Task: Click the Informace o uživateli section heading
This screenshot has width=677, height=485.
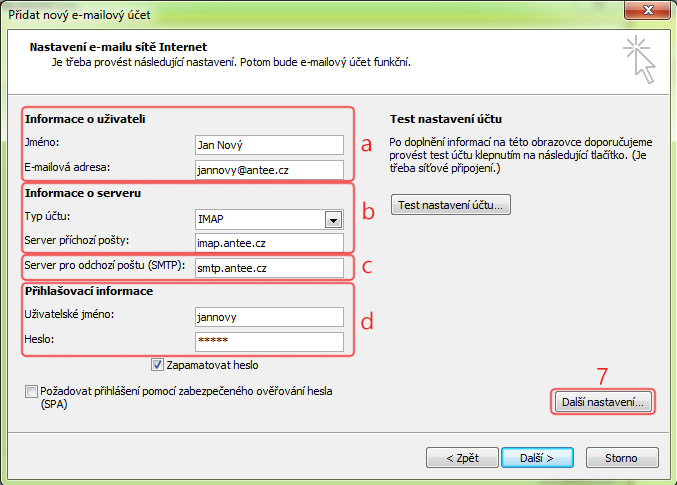Action: (x=84, y=120)
